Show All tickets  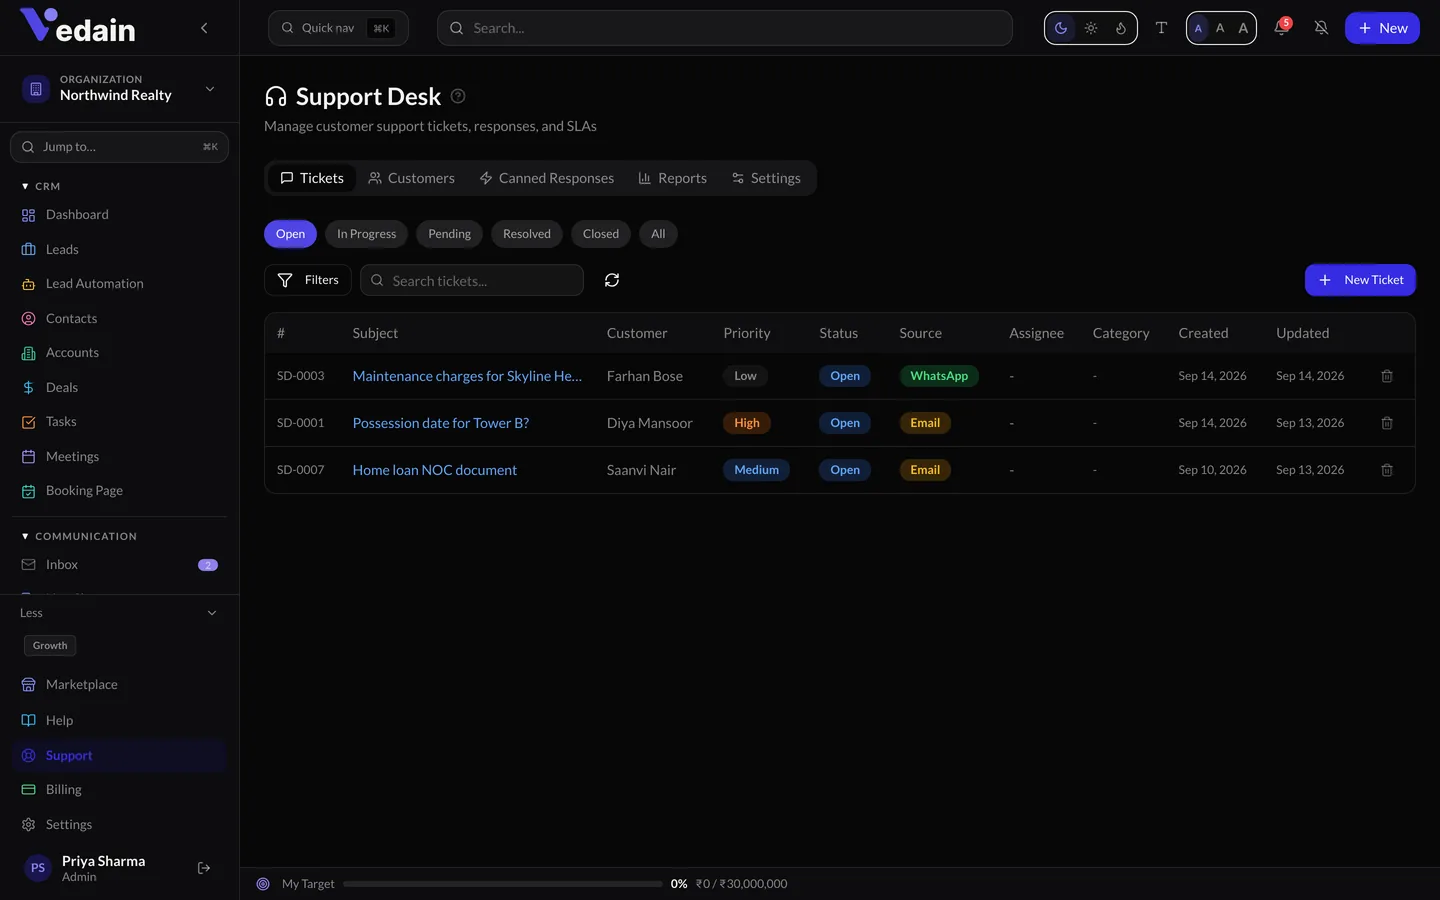(658, 234)
